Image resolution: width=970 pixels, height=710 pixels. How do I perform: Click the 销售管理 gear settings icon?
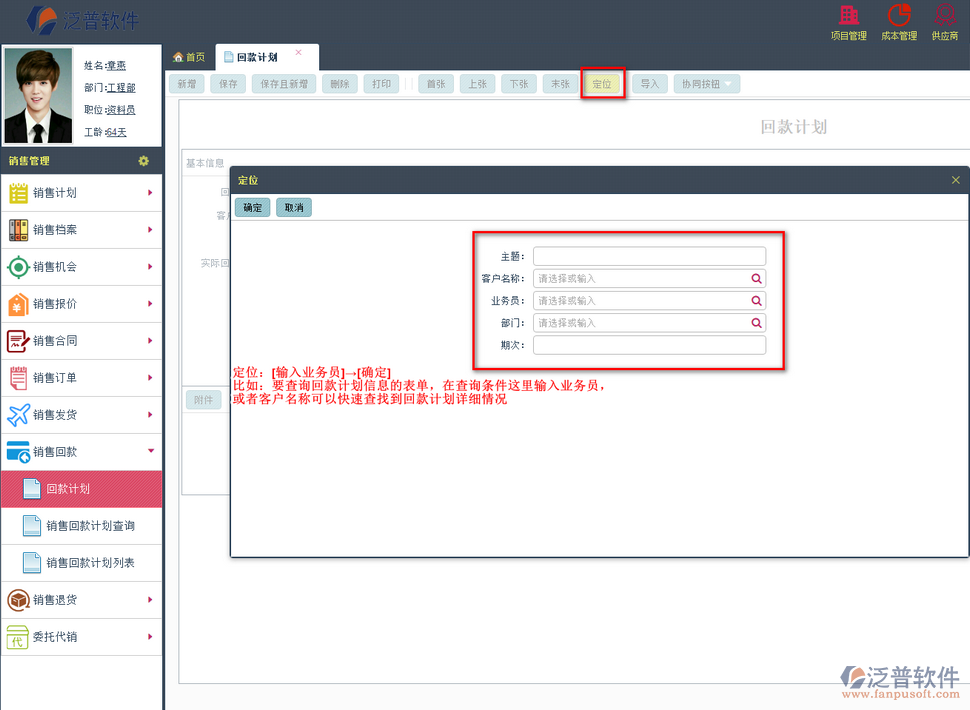point(144,161)
